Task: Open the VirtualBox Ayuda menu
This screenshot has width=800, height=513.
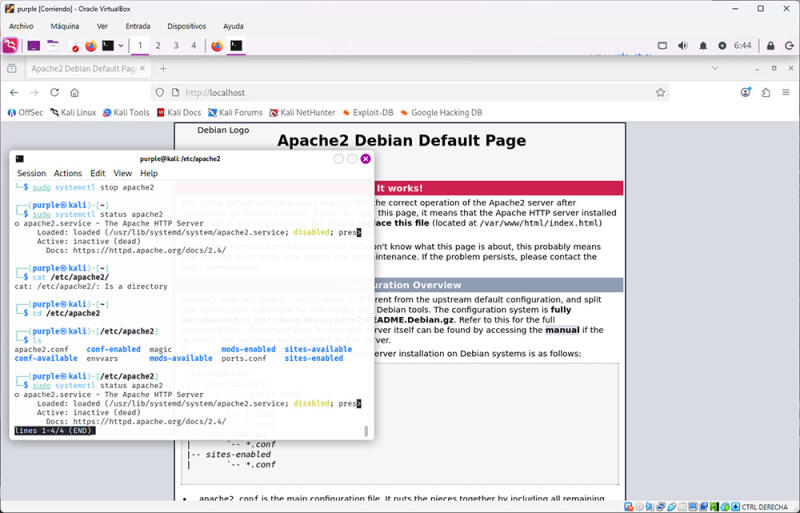Action: [x=233, y=26]
